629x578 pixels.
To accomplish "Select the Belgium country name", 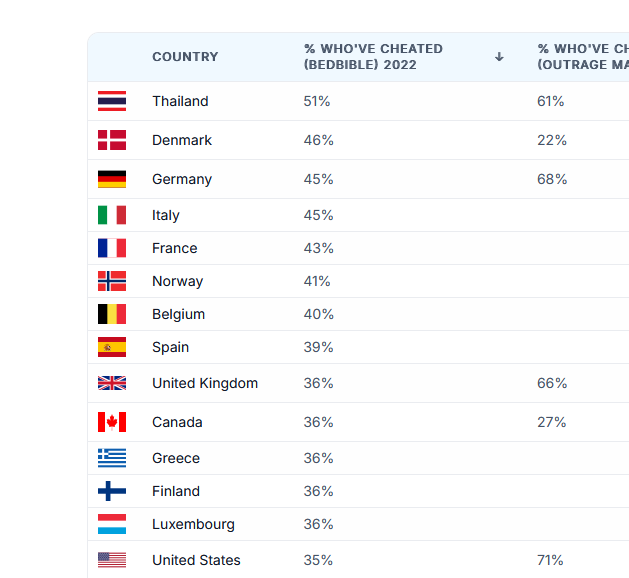I will click(179, 314).
